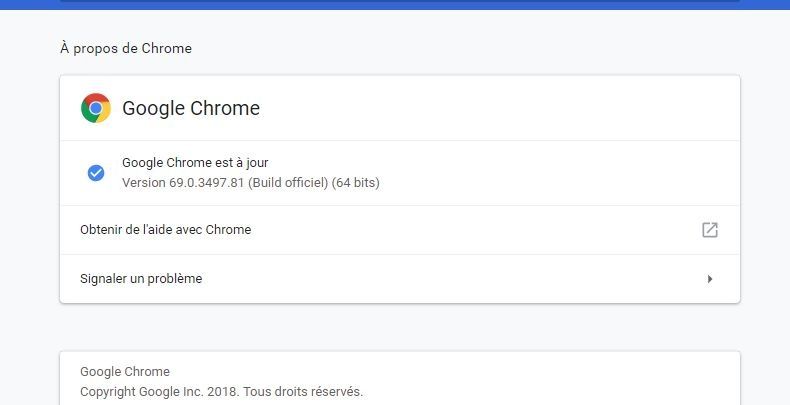The height and width of the screenshot is (405, 790).
Task: Click the (64 bits) label
Action: pyautogui.click(x=356, y=182)
